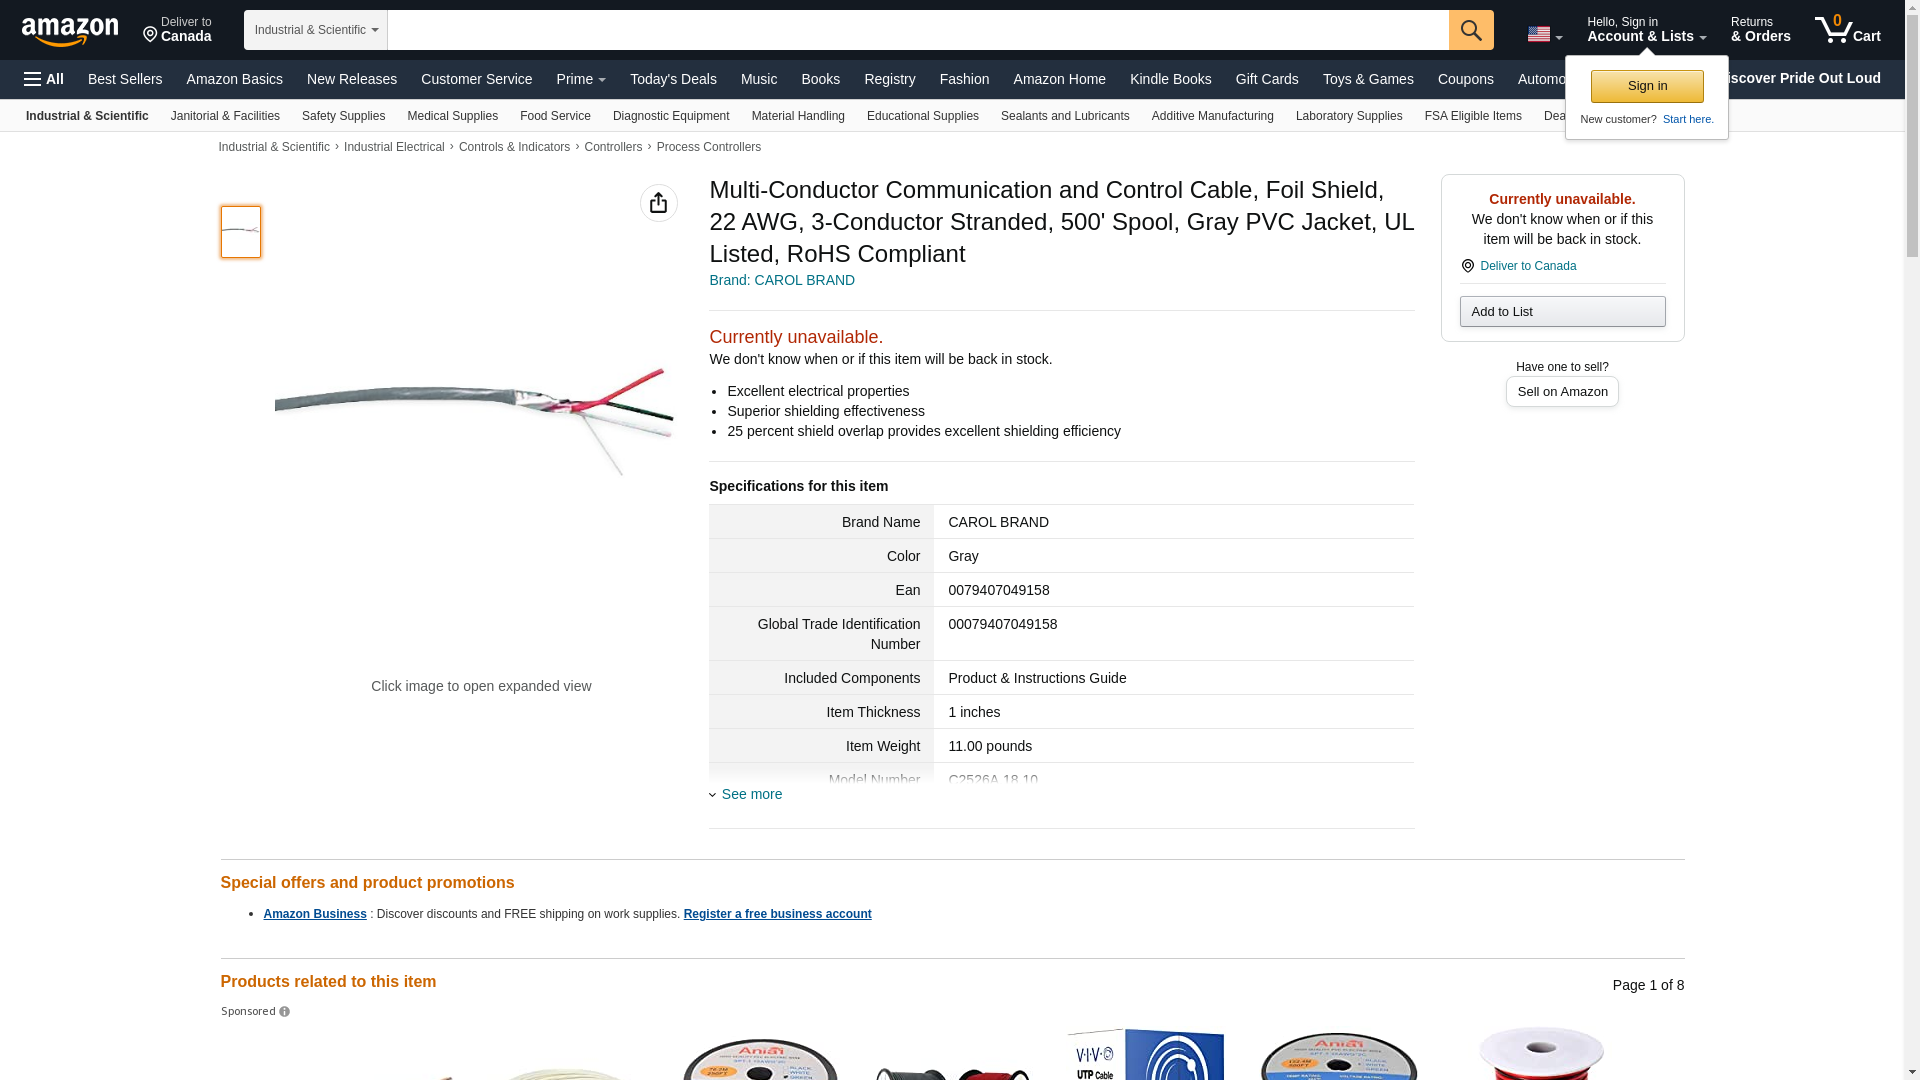Viewport: 1920px width, 1080px height.
Task: Open the Account & Lists dropdown
Action: pyautogui.click(x=1646, y=30)
